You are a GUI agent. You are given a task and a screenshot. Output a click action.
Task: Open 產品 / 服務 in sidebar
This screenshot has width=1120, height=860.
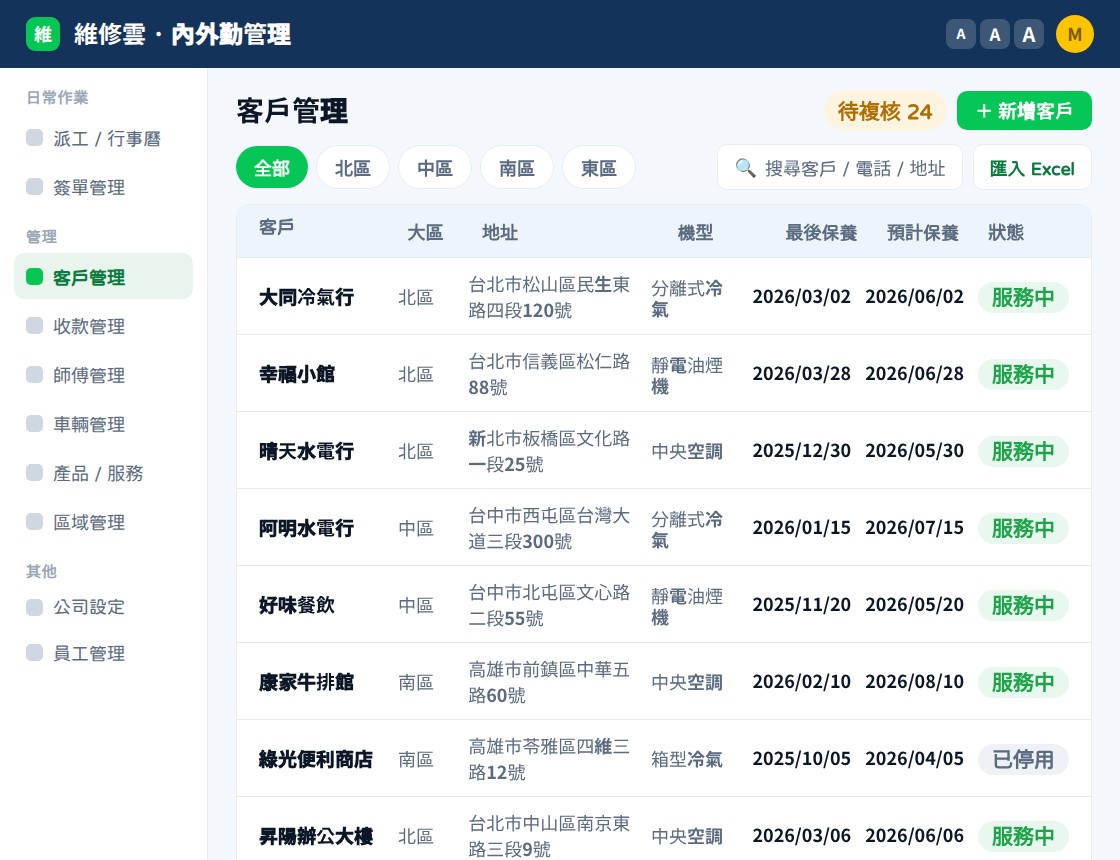(104, 473)
